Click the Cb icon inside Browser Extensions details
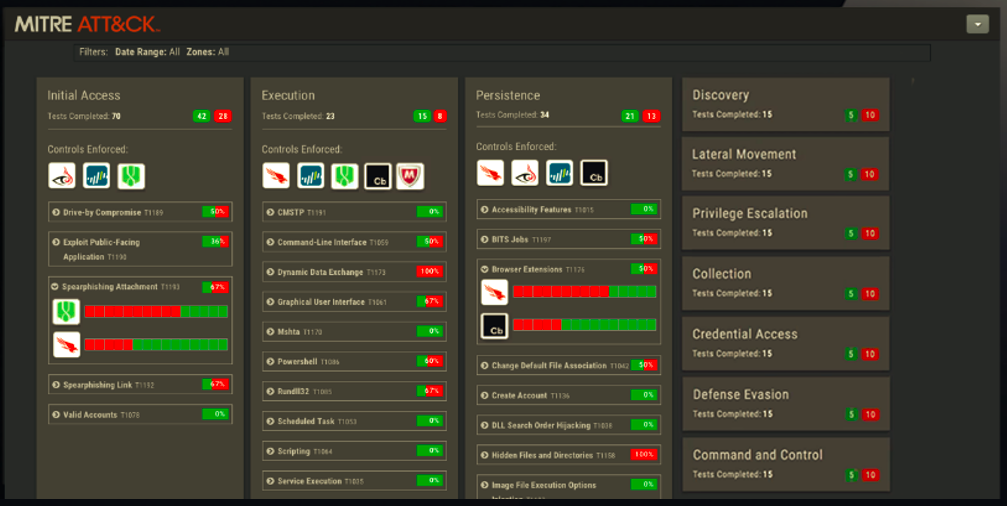The image size is (1007, 506). [495, 326]
